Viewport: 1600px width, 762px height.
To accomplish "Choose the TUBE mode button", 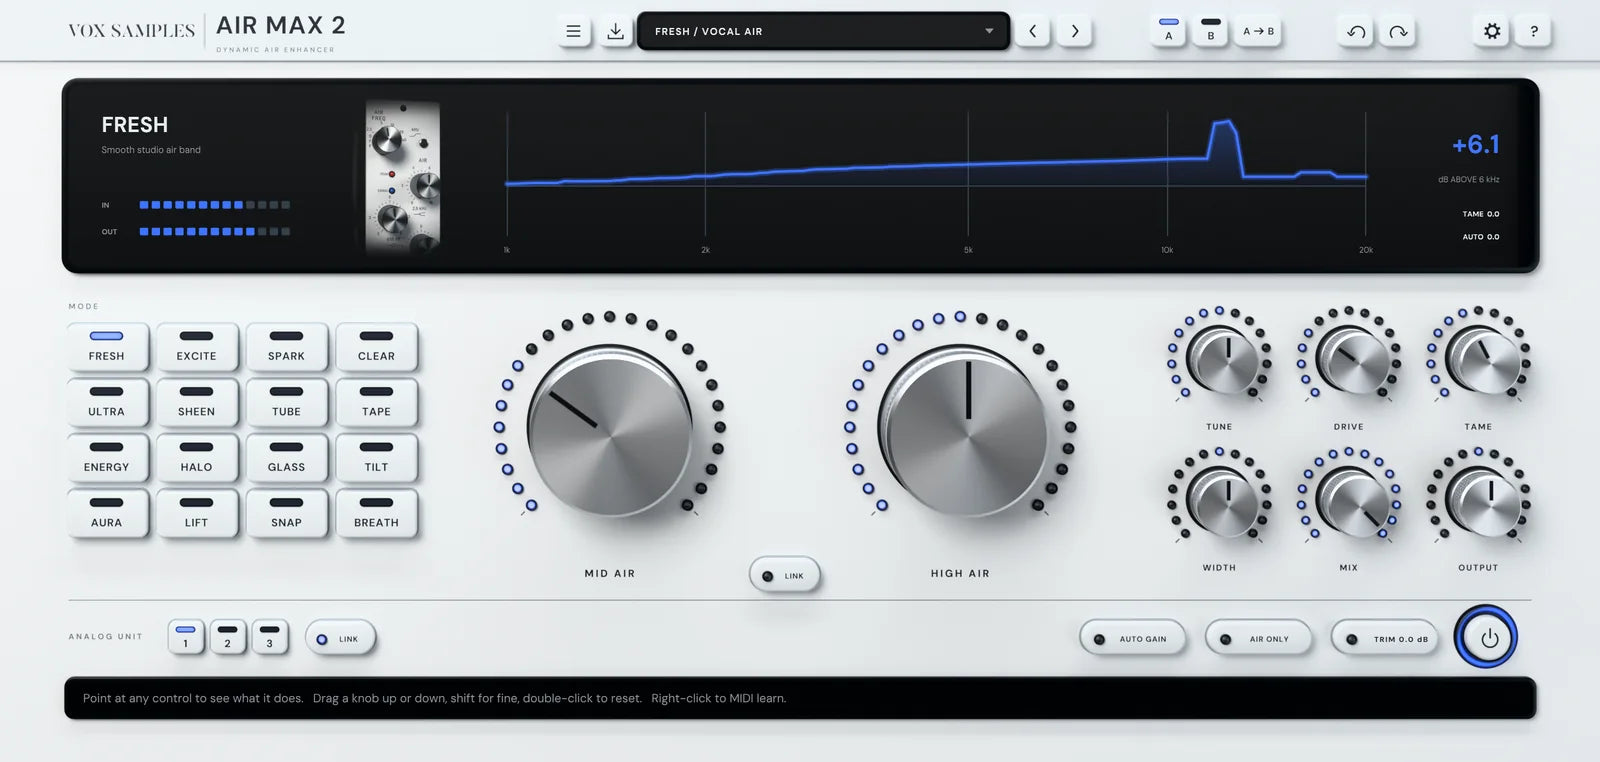I will click(x=287, y=402).
